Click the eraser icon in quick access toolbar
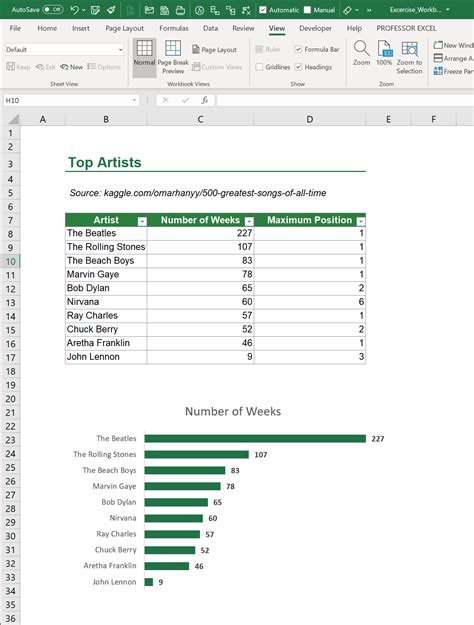 347,10
